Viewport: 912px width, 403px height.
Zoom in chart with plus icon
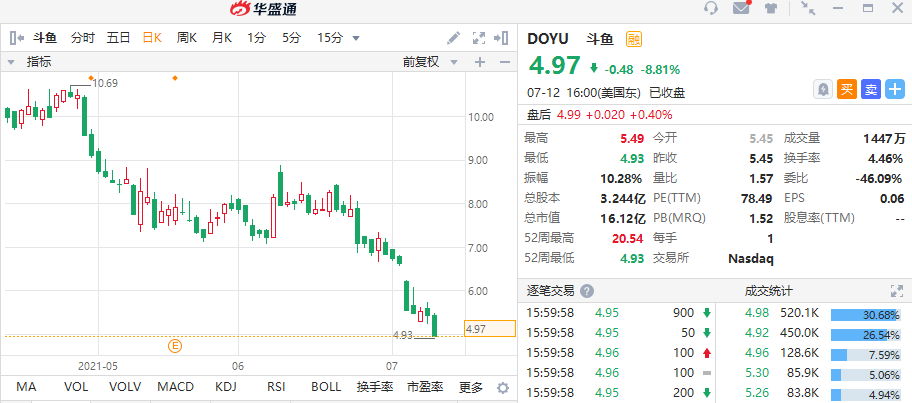click(480, 62)
